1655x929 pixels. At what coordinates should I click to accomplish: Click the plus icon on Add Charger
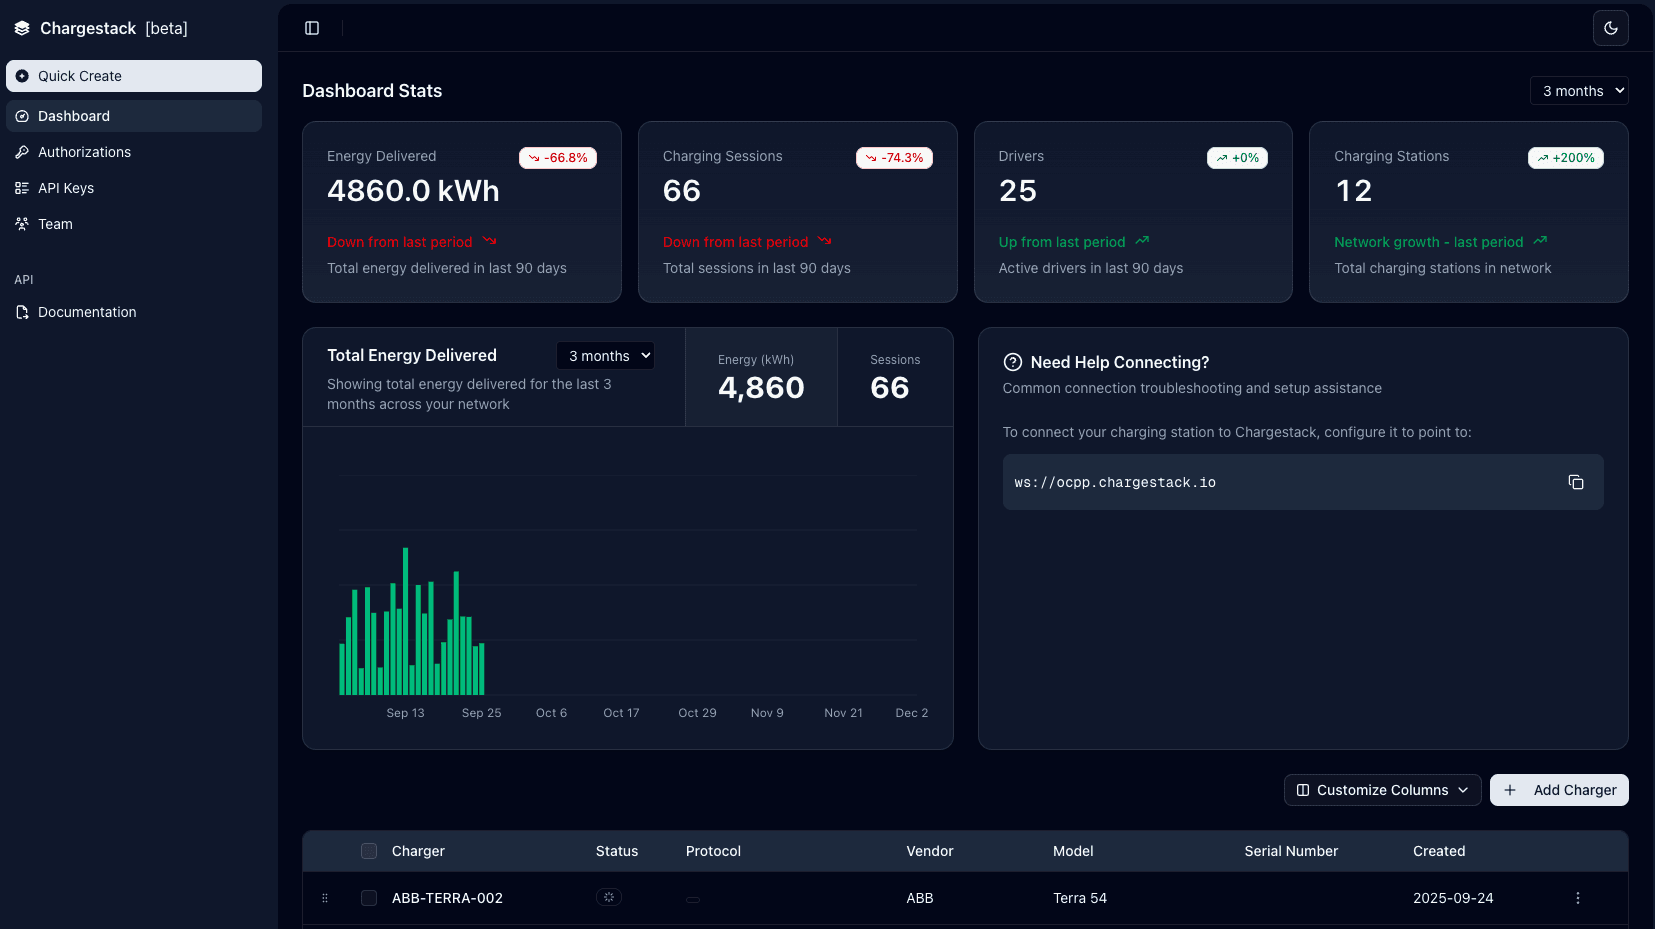click(x=1510, y=790)
